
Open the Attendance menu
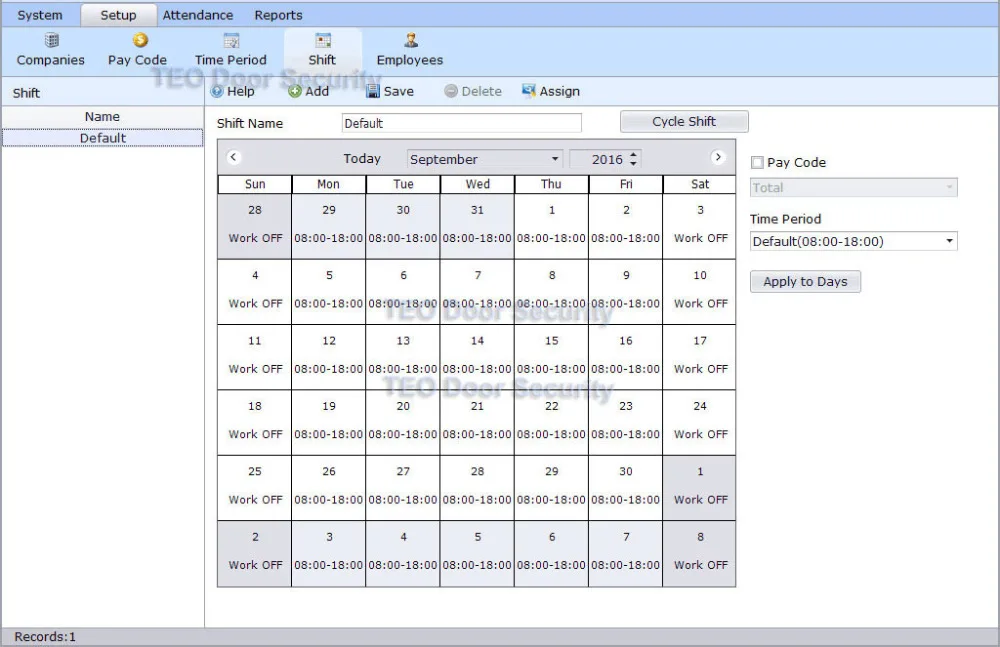(x=198, y=15)
